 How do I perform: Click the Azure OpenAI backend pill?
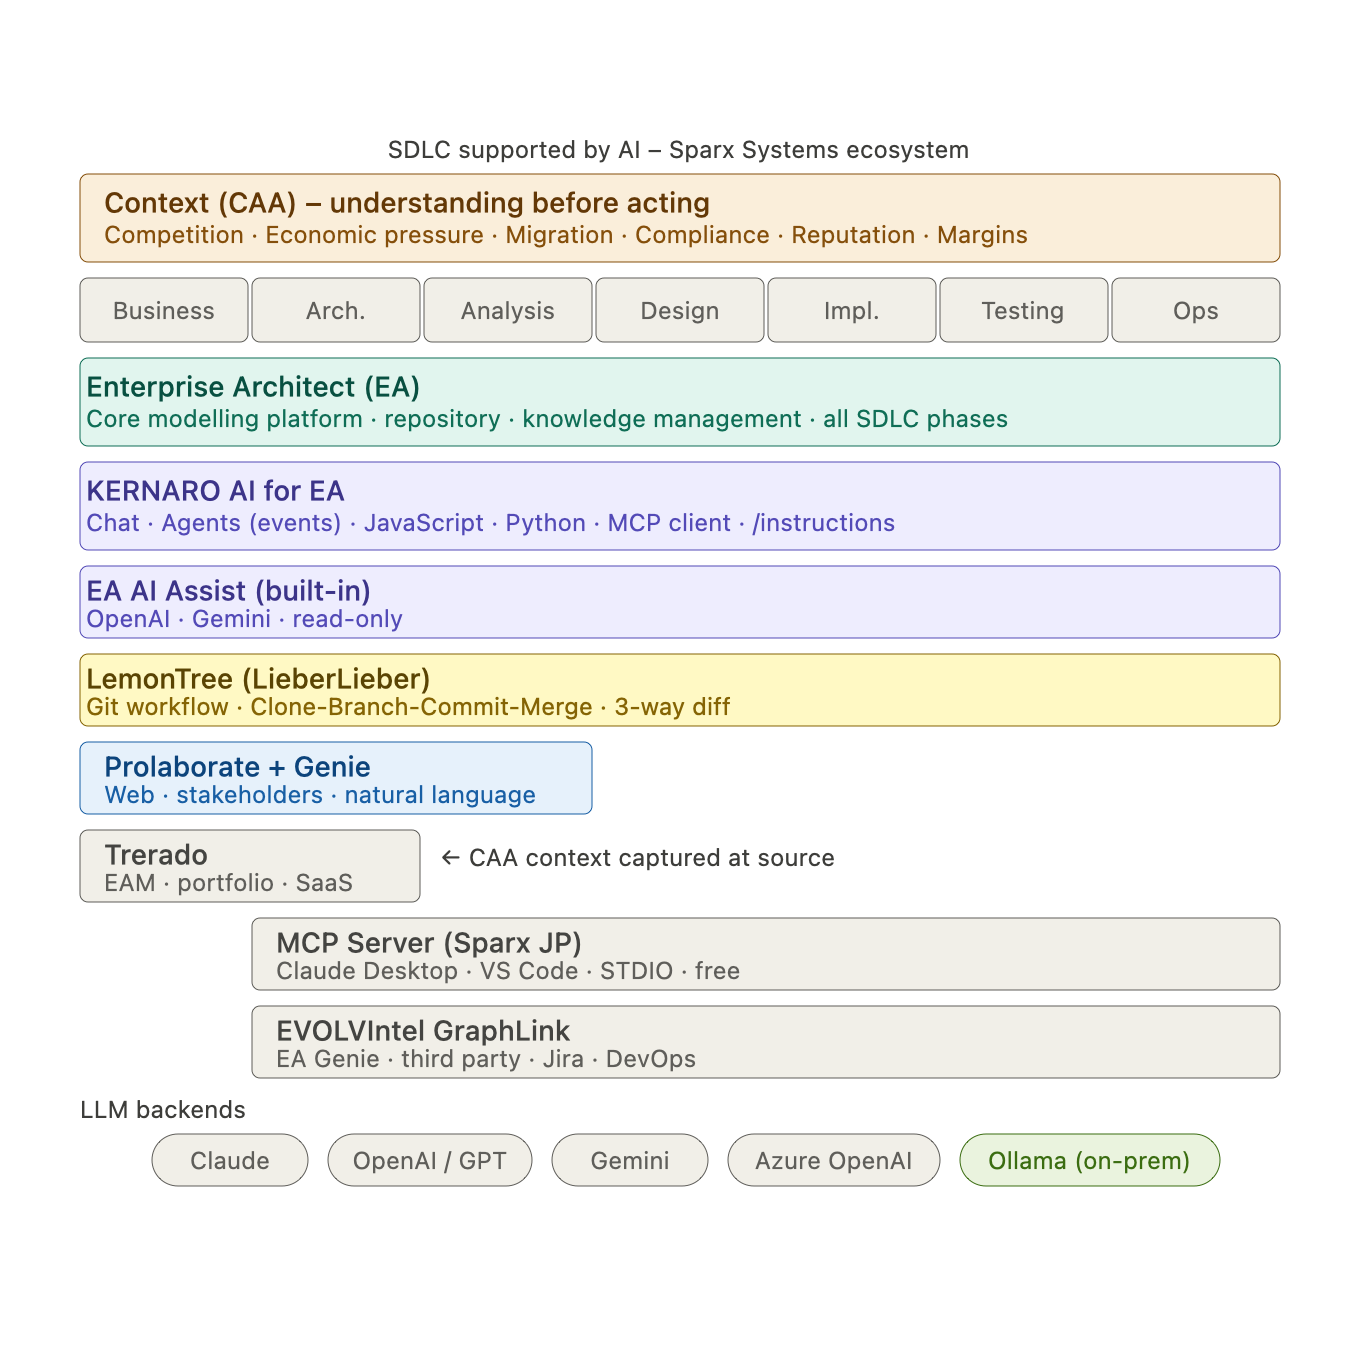[x=834, y=1160]
